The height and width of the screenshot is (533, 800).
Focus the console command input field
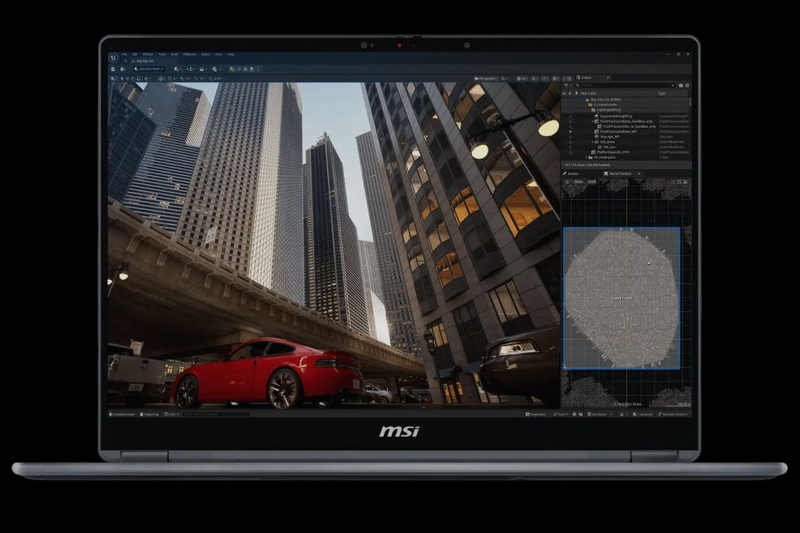point(215,414)
